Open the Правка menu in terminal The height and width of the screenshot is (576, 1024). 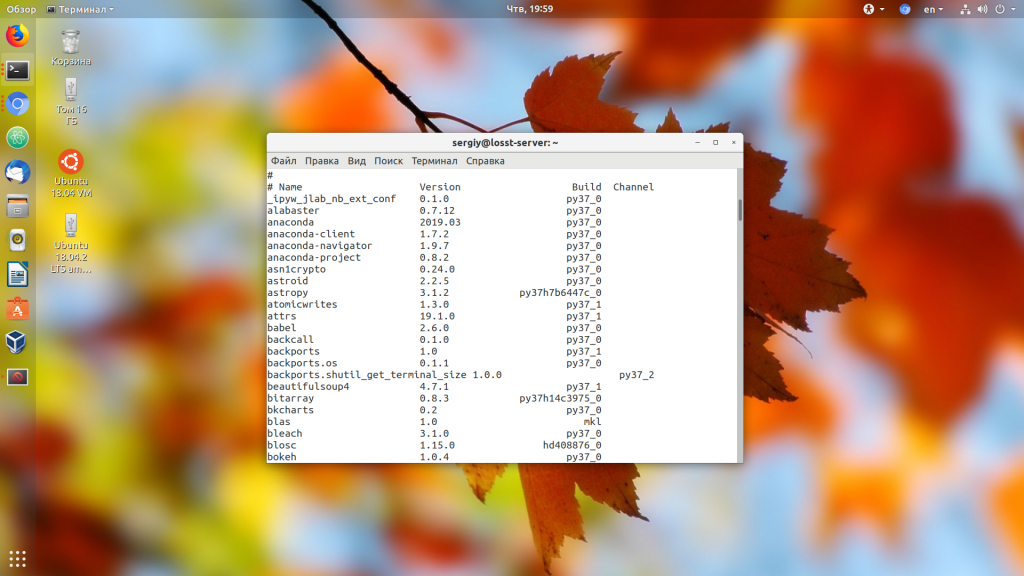[322, 161]
